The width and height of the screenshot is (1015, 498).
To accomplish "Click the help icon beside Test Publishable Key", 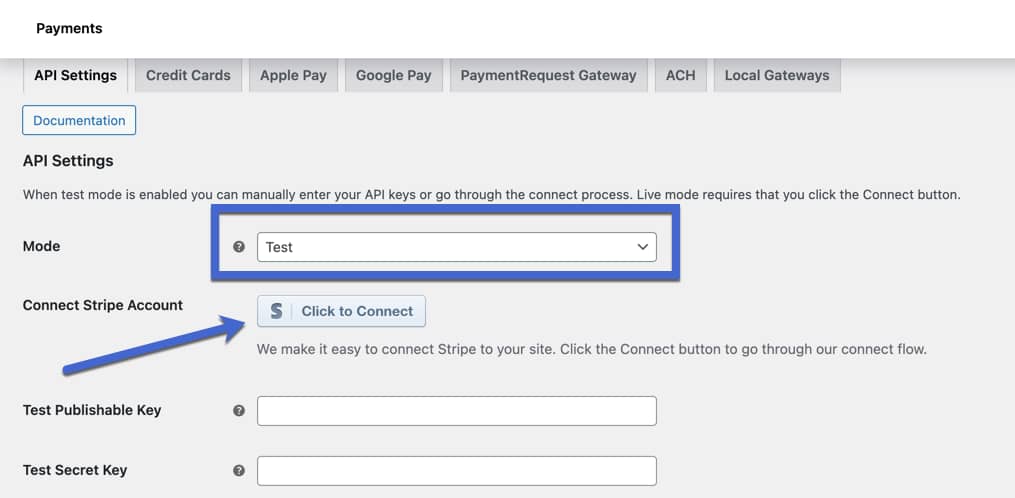I will tap(239, 411).
